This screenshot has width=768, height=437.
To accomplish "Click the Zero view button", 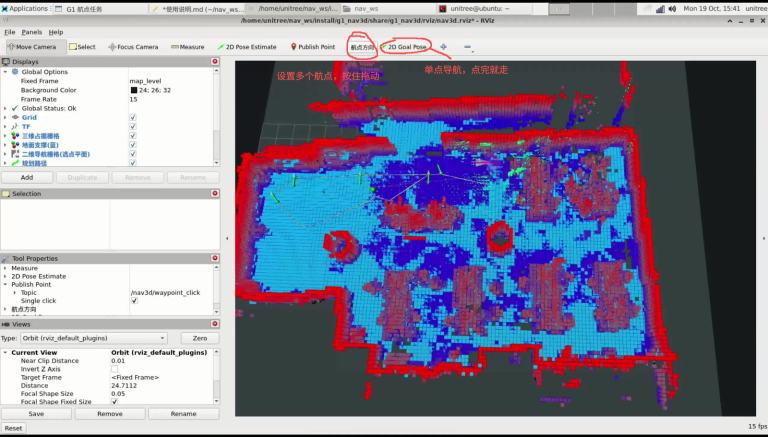I will pos(200,338).
